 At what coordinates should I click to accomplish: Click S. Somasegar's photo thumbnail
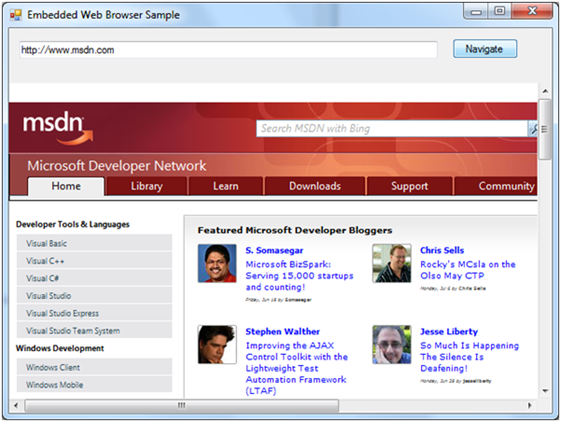point(217,263)
